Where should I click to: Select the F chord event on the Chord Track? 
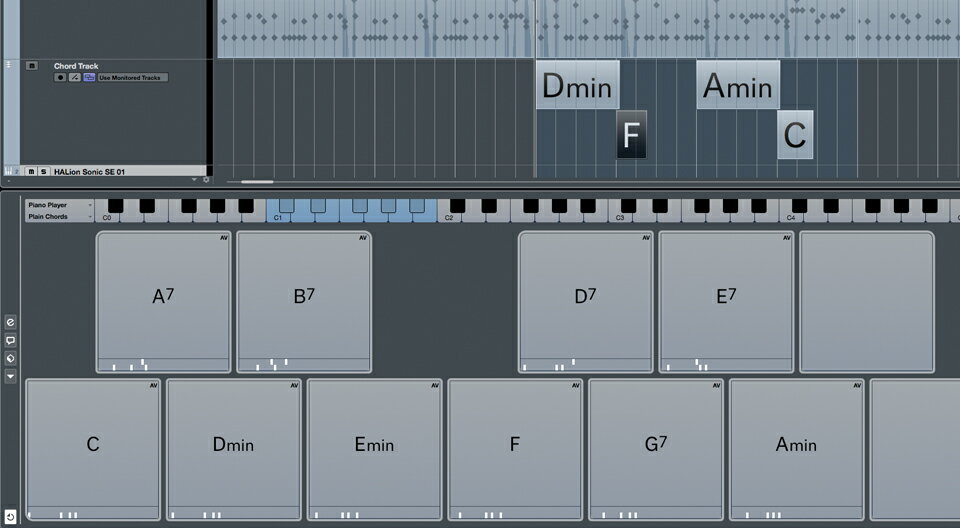click(631, 134)
